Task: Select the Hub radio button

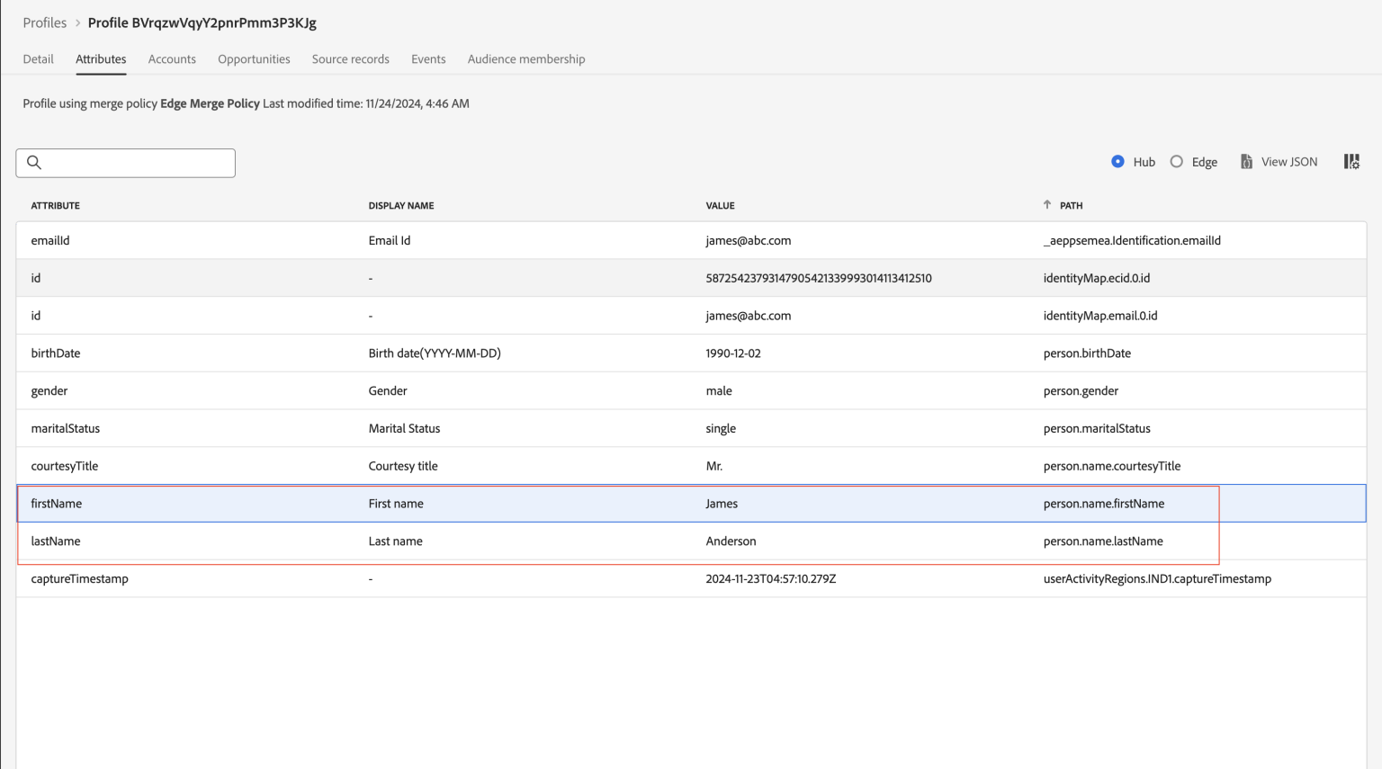Action: (1117, 161)
